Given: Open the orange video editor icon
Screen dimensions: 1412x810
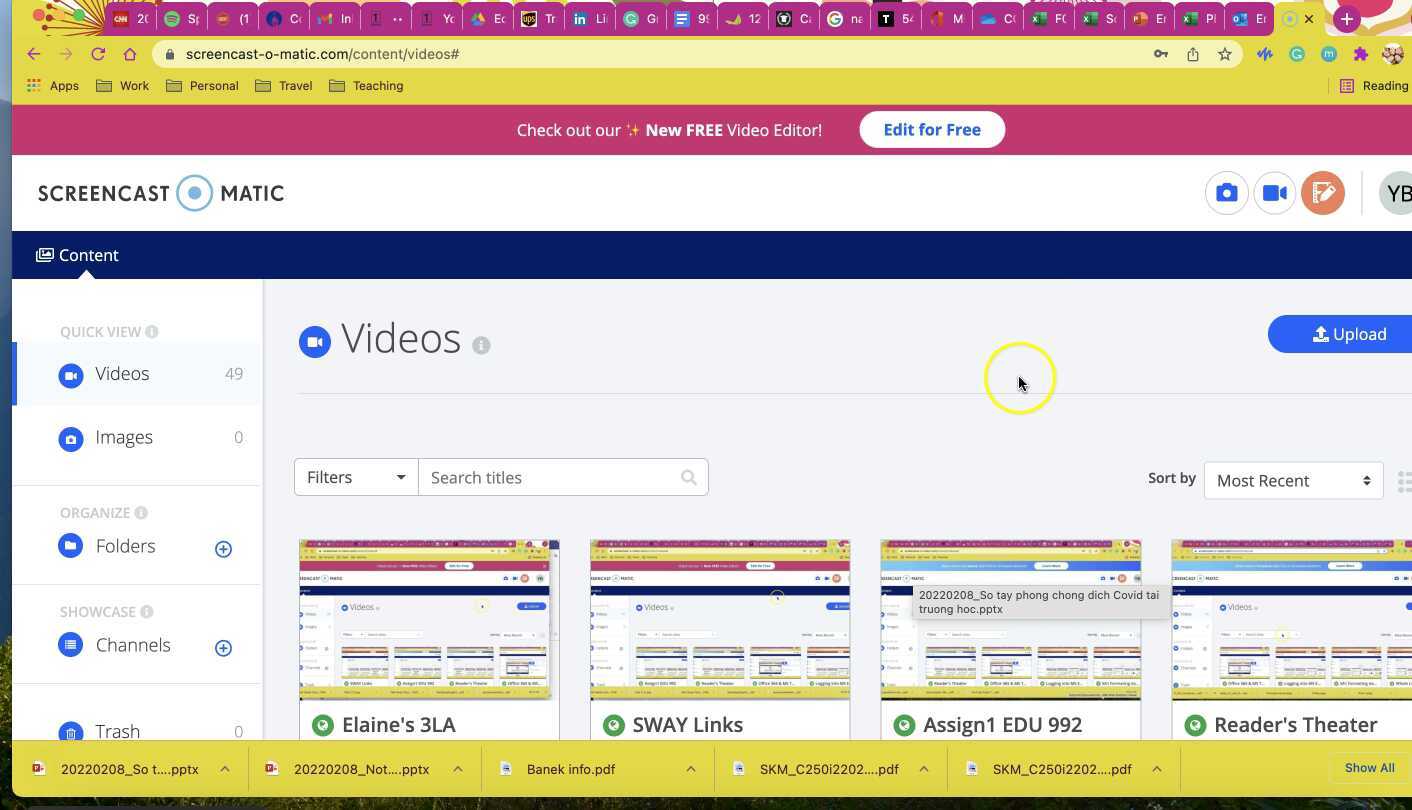Looking at the screenshot, I should click(x=1322, y=193).
